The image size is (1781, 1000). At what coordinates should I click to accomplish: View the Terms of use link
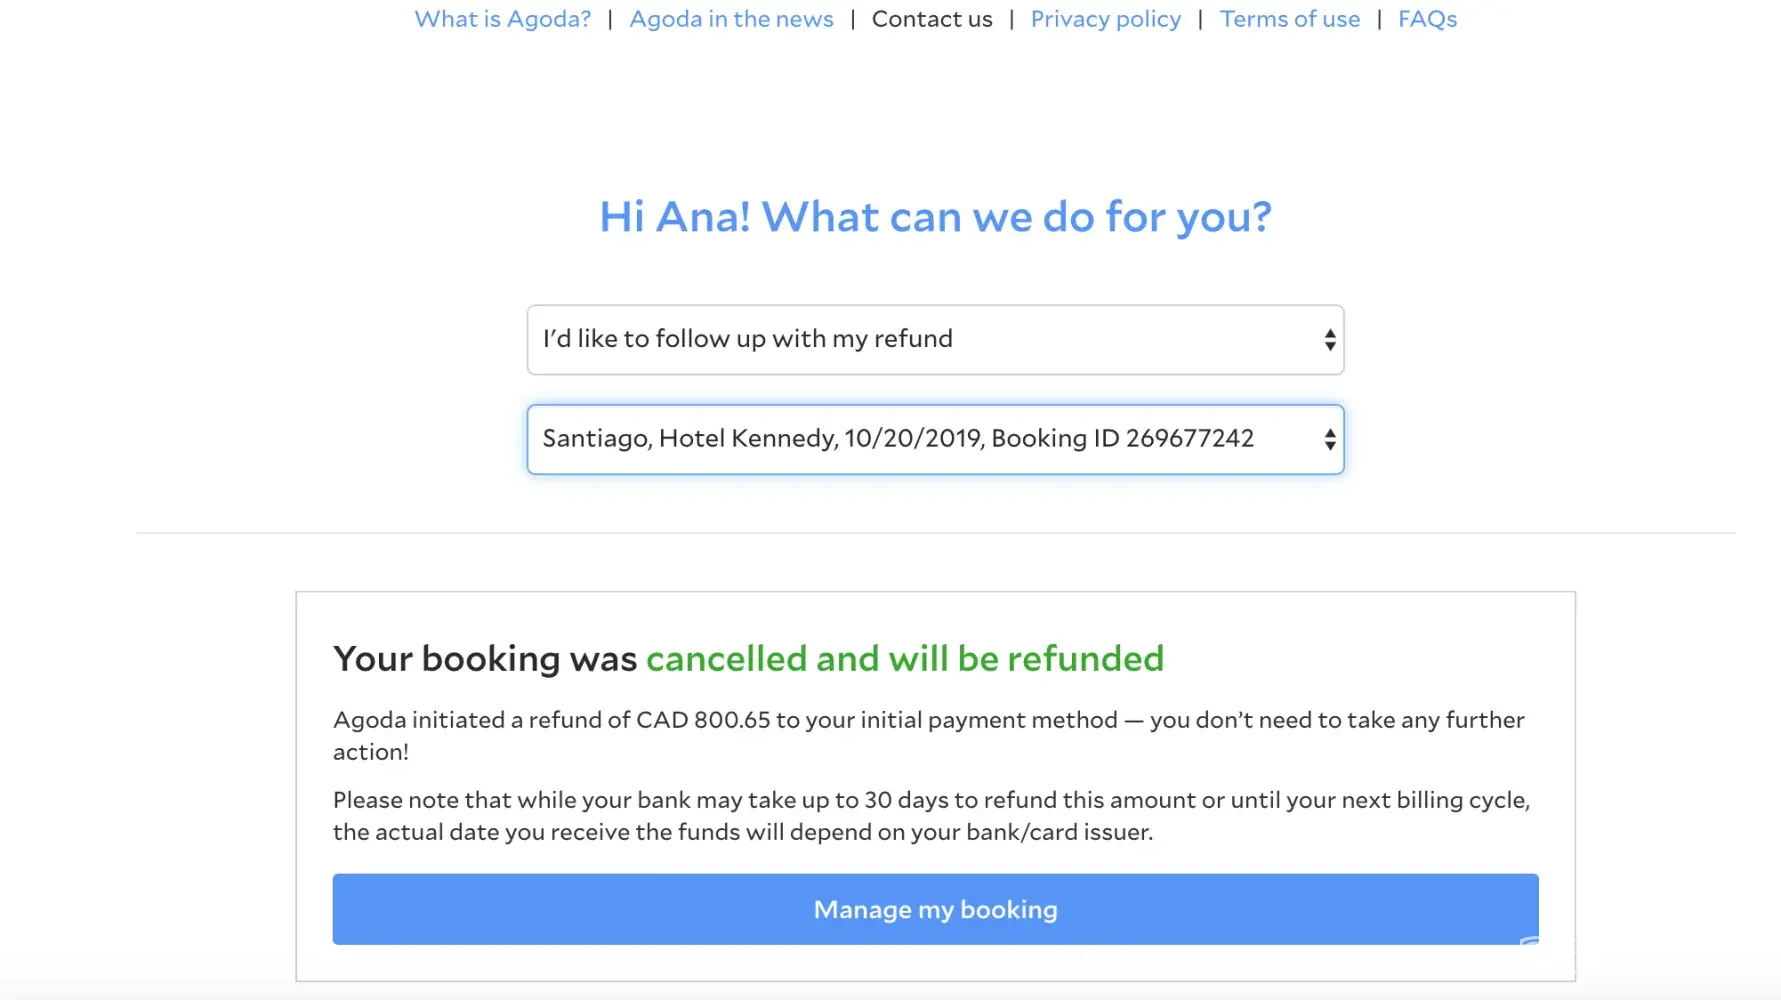coord(1289,19)
